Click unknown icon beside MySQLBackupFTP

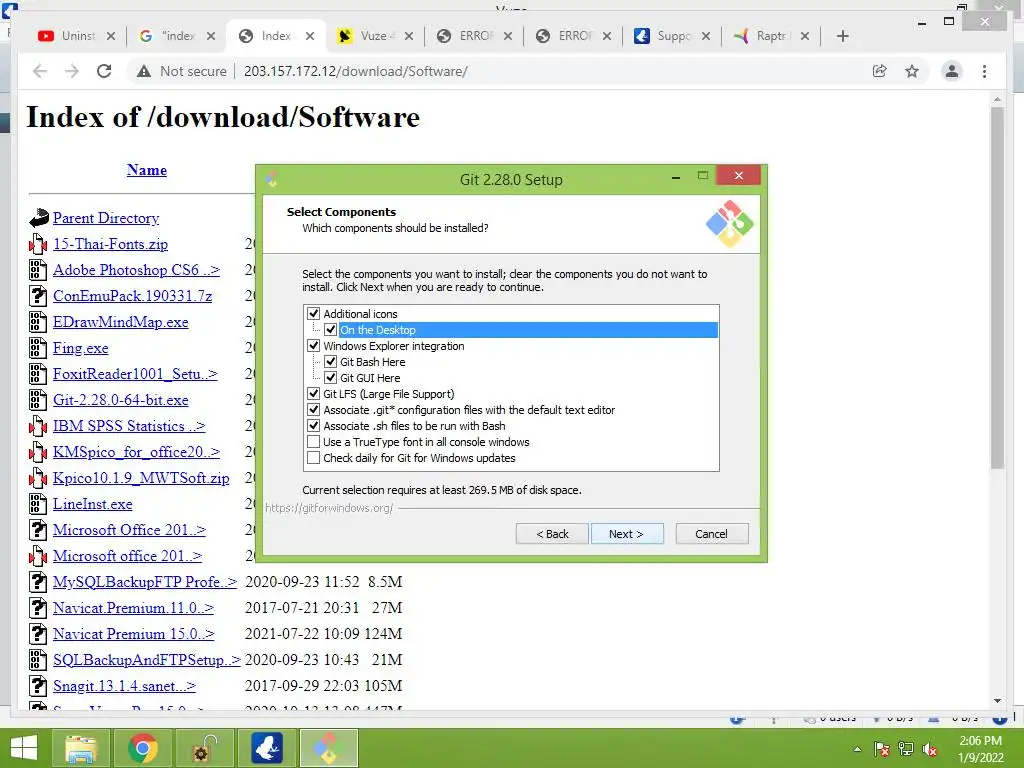(x=39, y=582)
